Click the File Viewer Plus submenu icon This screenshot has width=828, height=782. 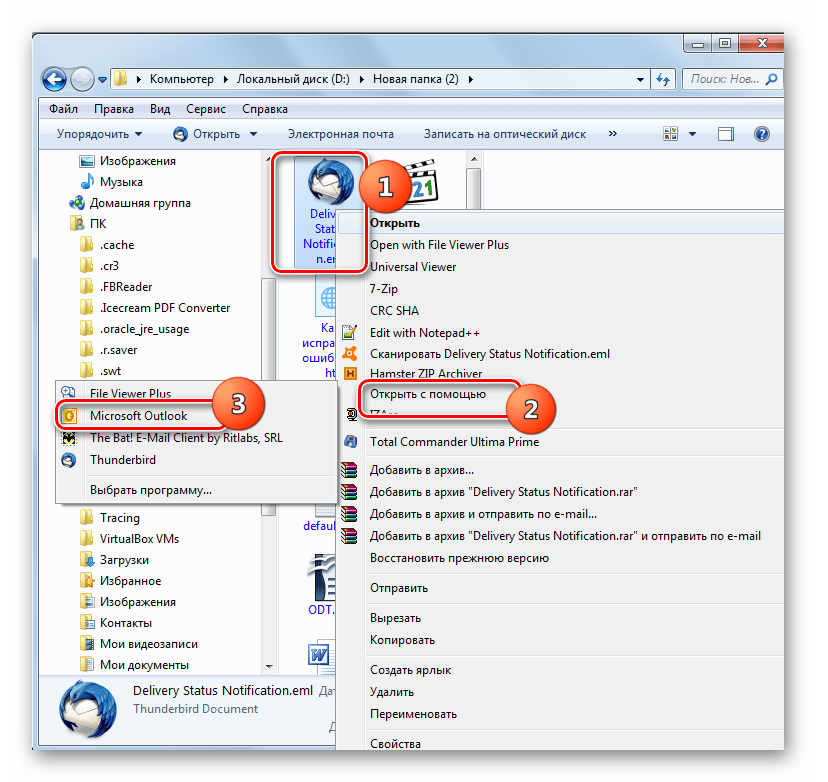(x=69, y=392)
